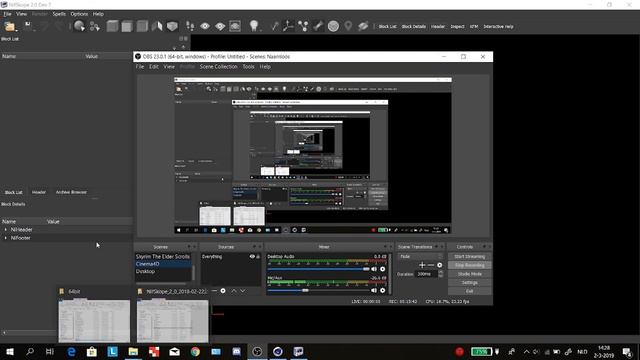
Task: Toggle Inspect button in NifSkope toolbar
Action: [457, 27]
